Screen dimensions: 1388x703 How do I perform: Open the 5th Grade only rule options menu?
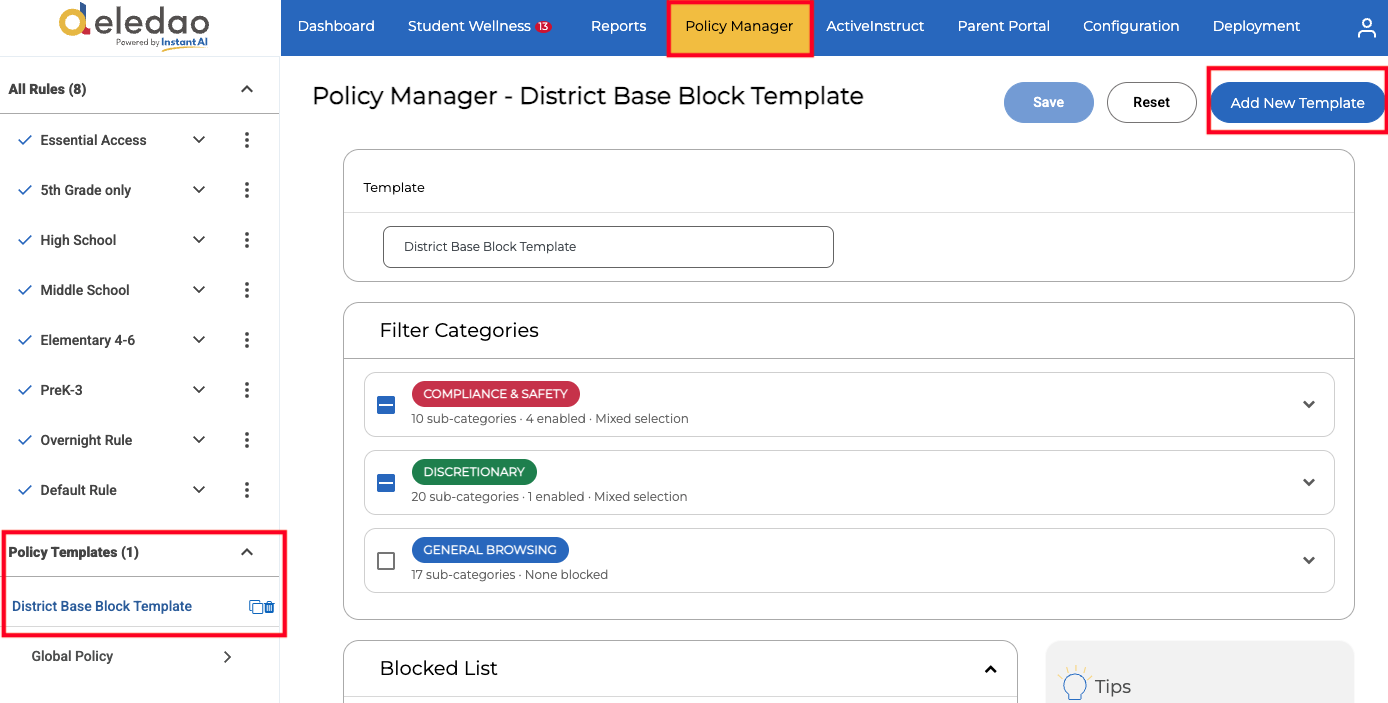point(247,190)
